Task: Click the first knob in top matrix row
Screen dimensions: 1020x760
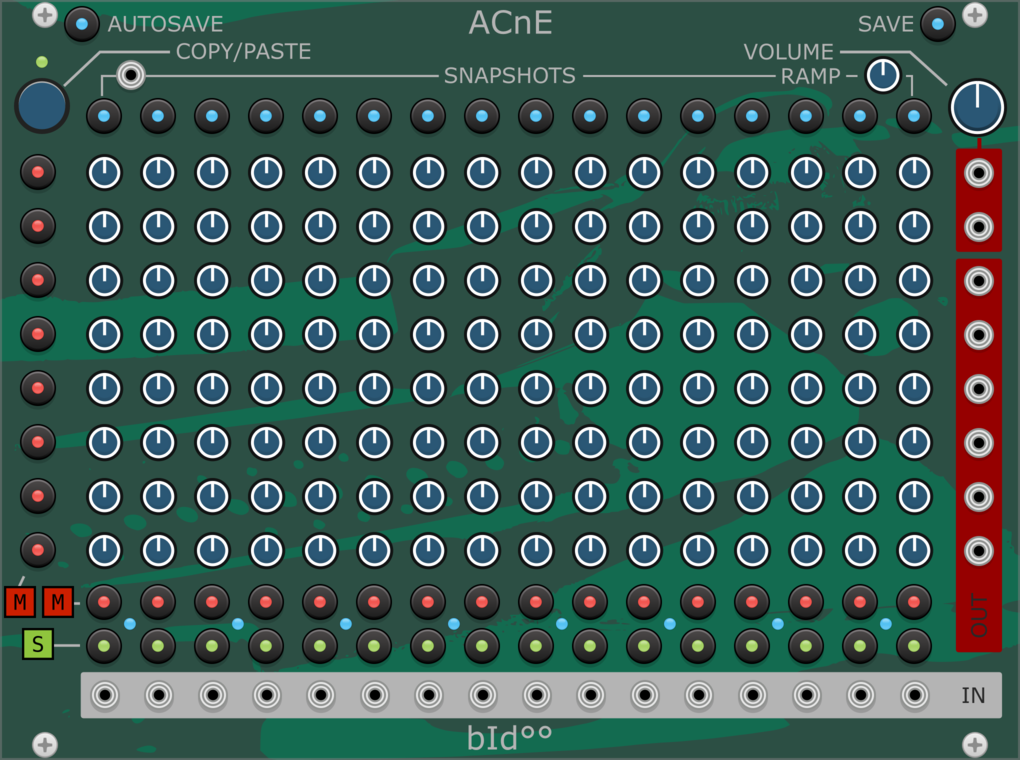Action: pyautogui.click(x=105, y=173)
